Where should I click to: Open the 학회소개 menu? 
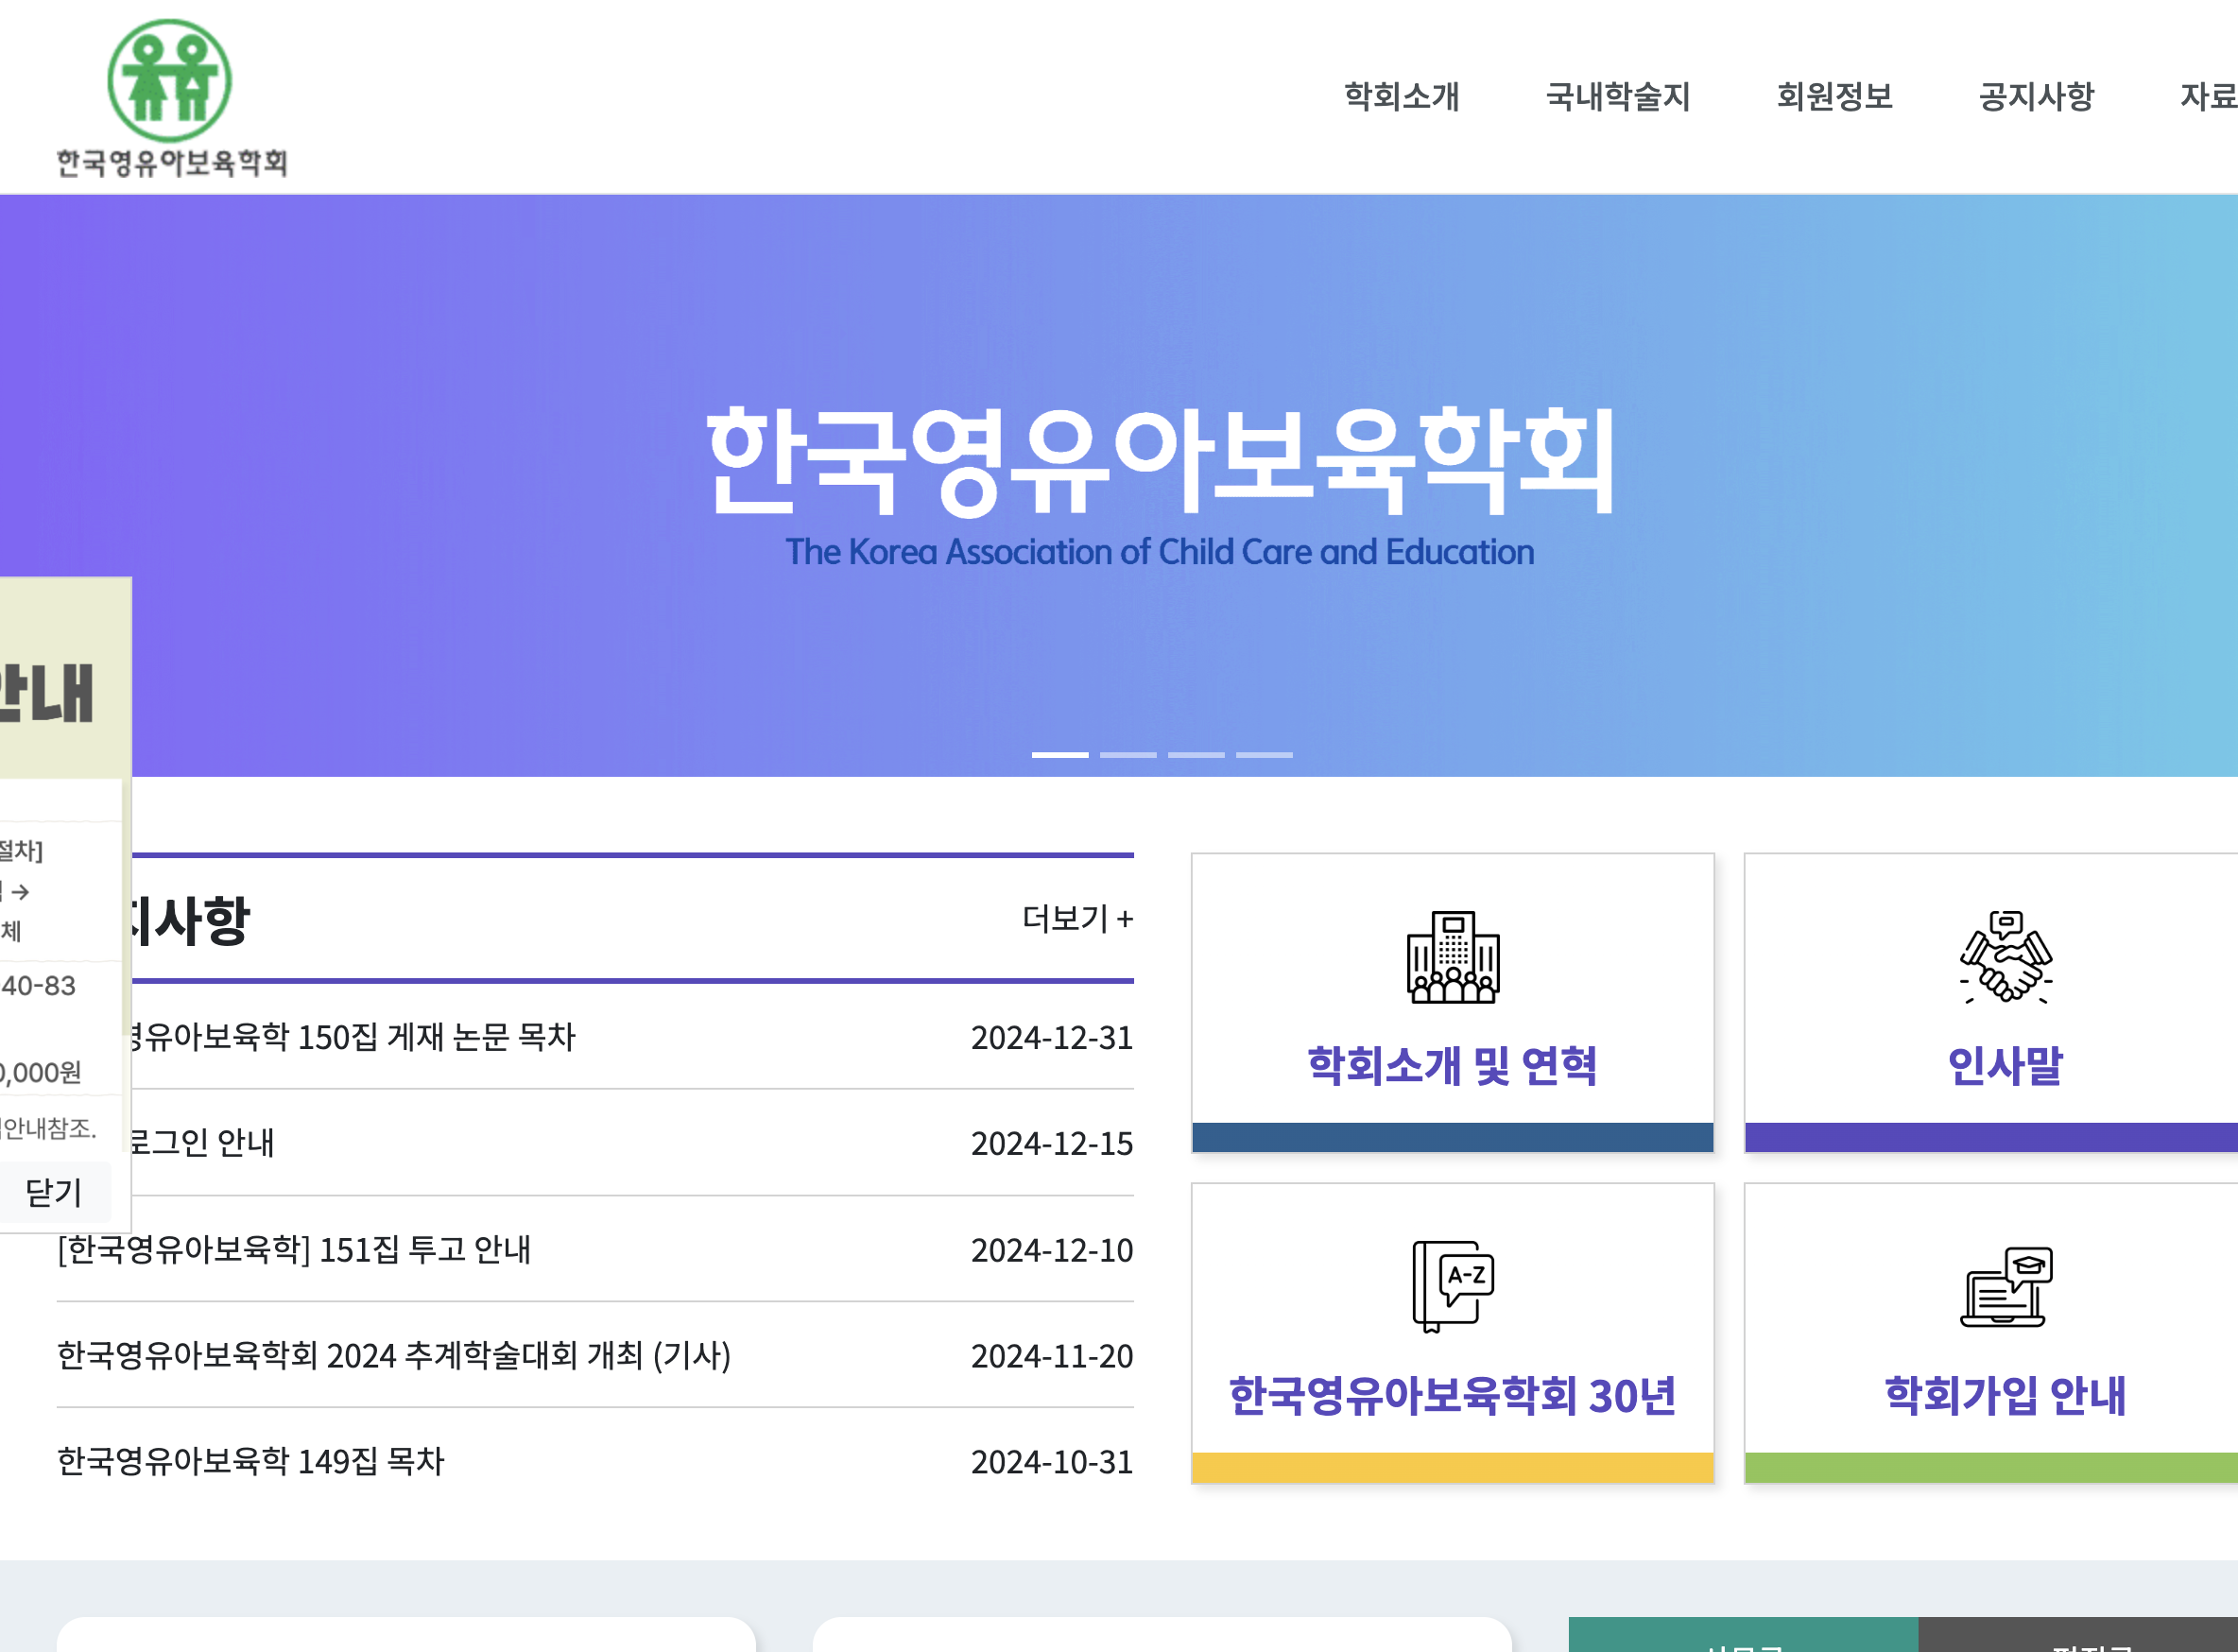(1401, 97)
